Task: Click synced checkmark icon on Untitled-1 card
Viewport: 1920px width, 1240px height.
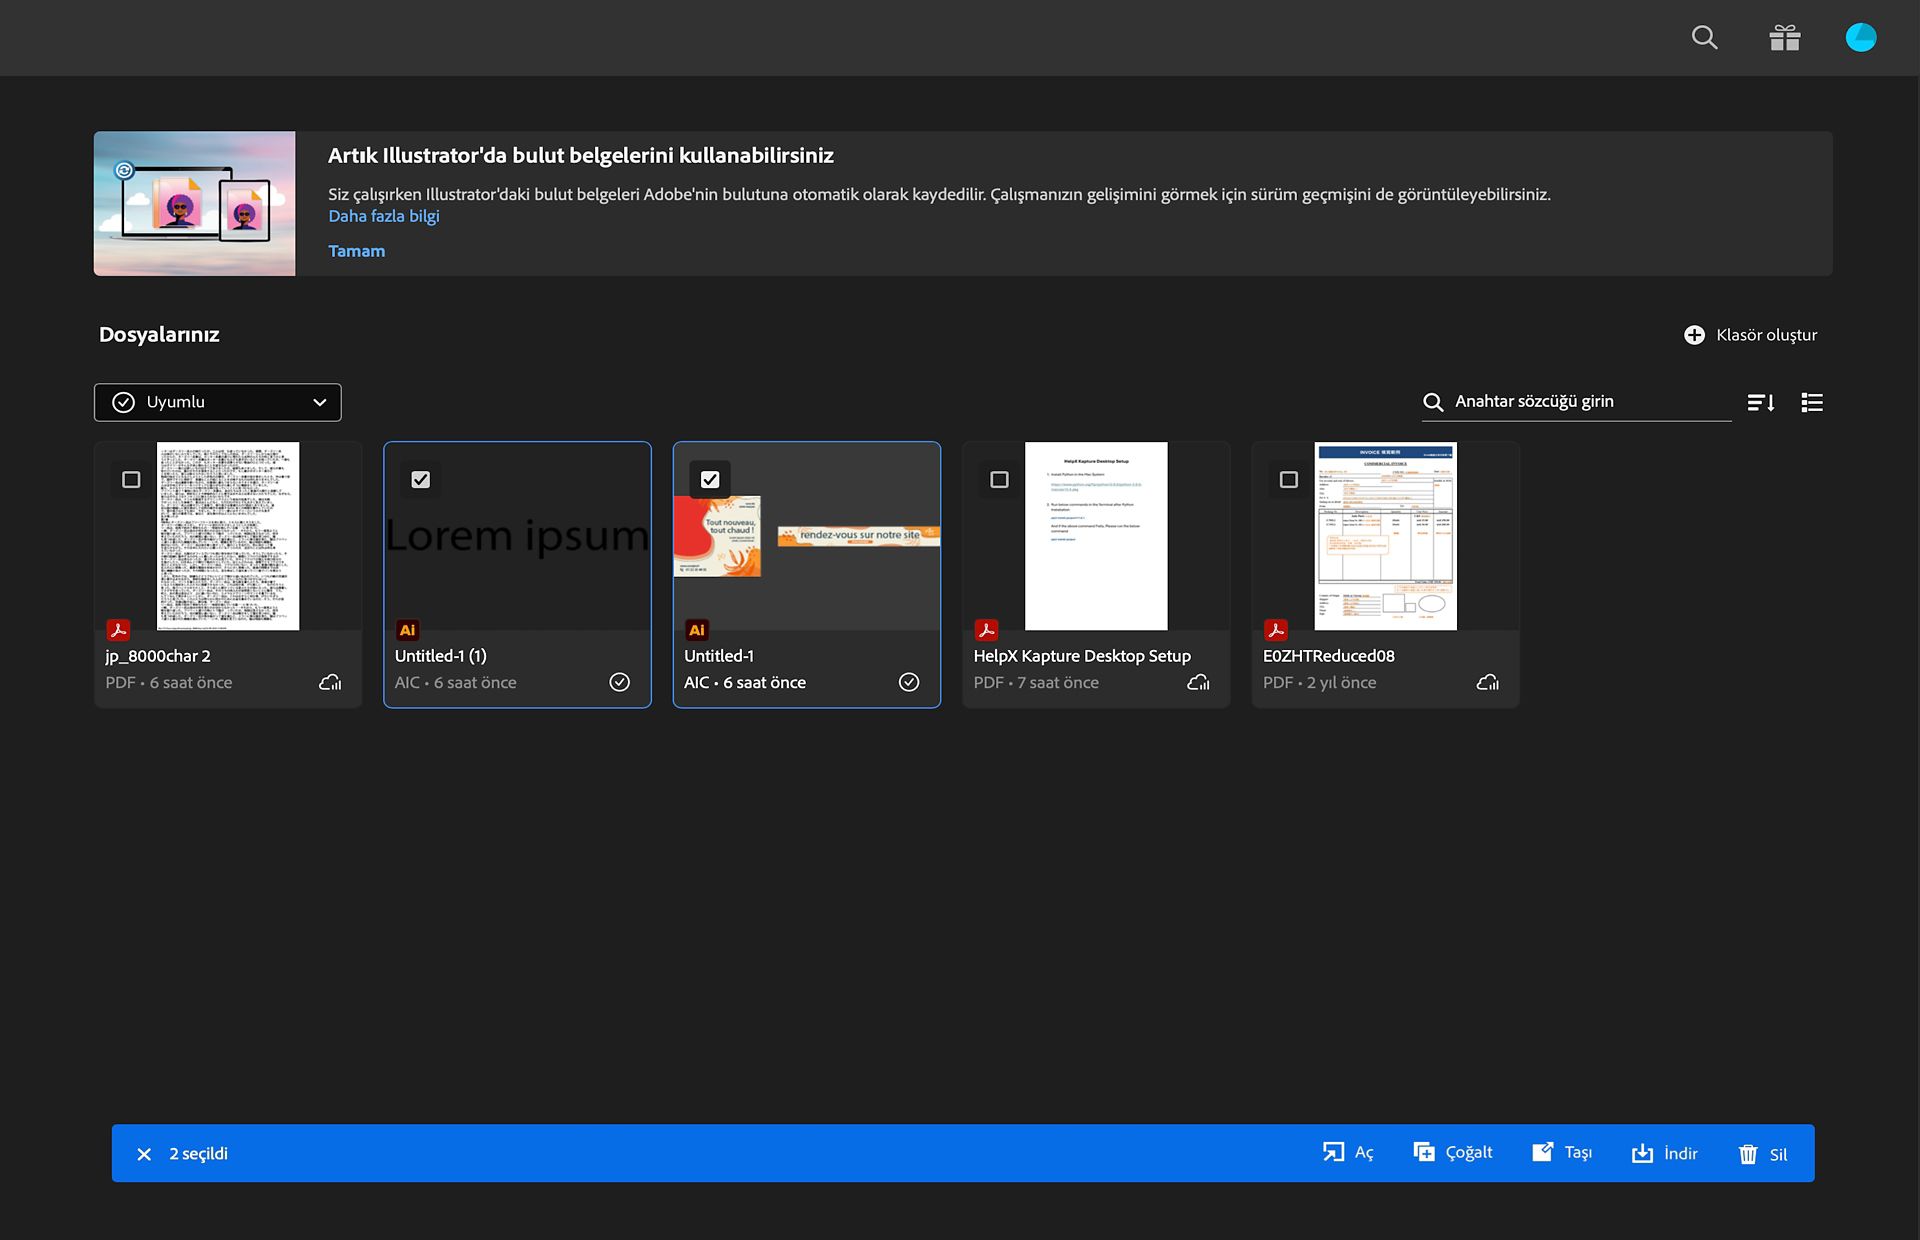Action: click(x=909, y=682)
